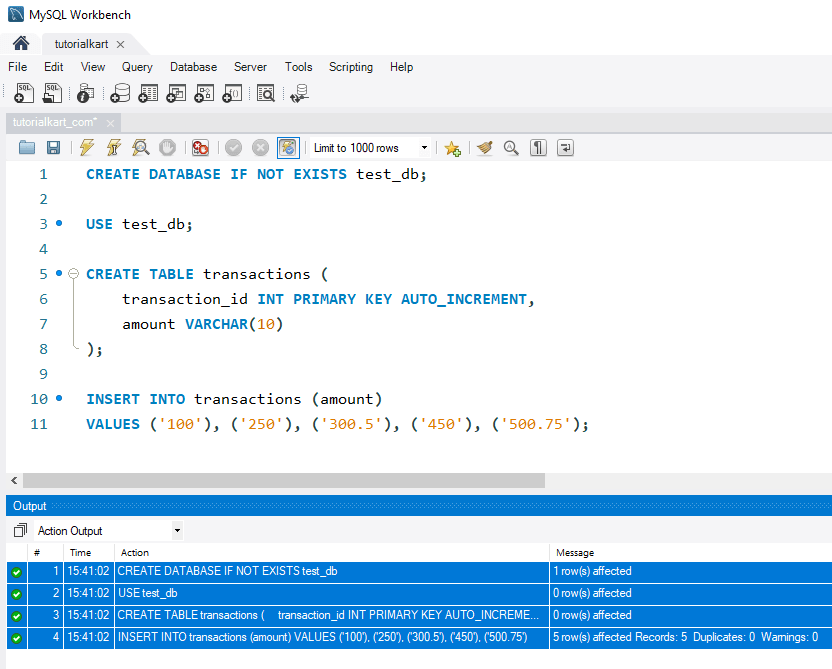Create a new table icon

[148, 93]
